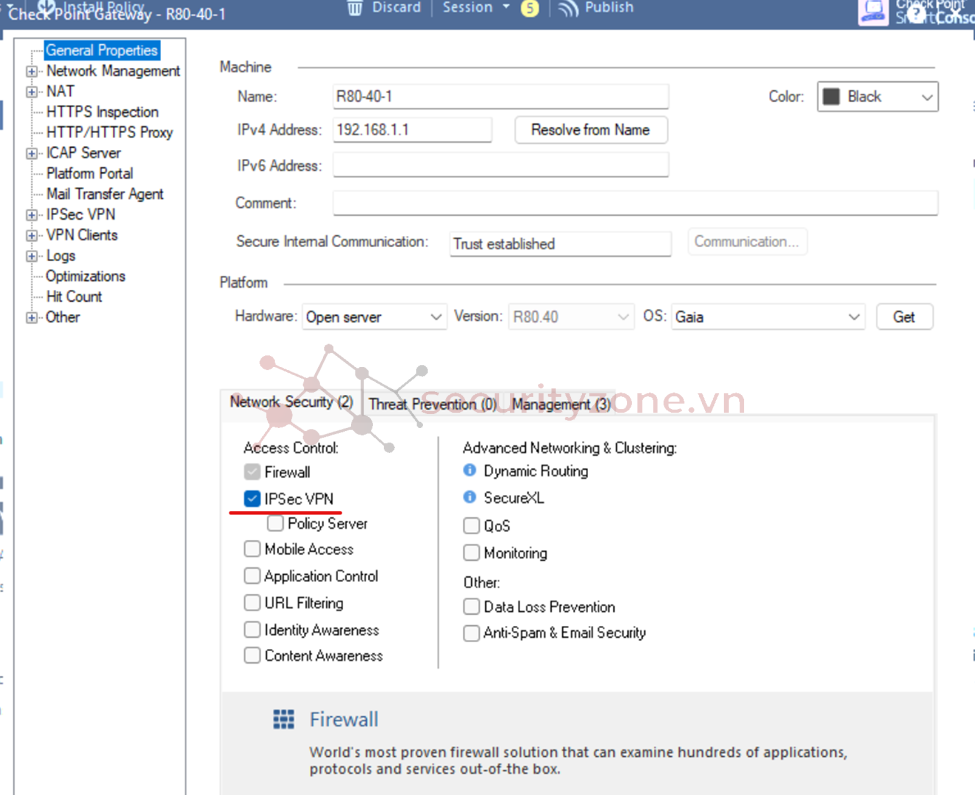Select Optimizations in tree

[x=85, y=276]
